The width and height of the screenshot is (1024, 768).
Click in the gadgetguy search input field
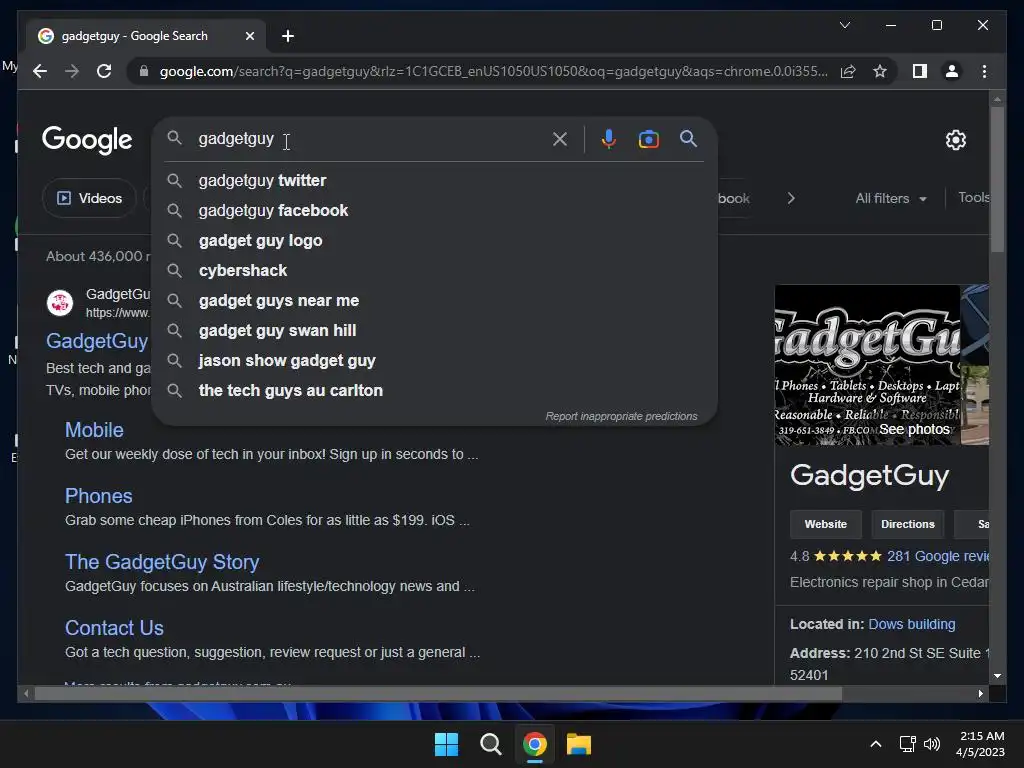coord(372,139)
